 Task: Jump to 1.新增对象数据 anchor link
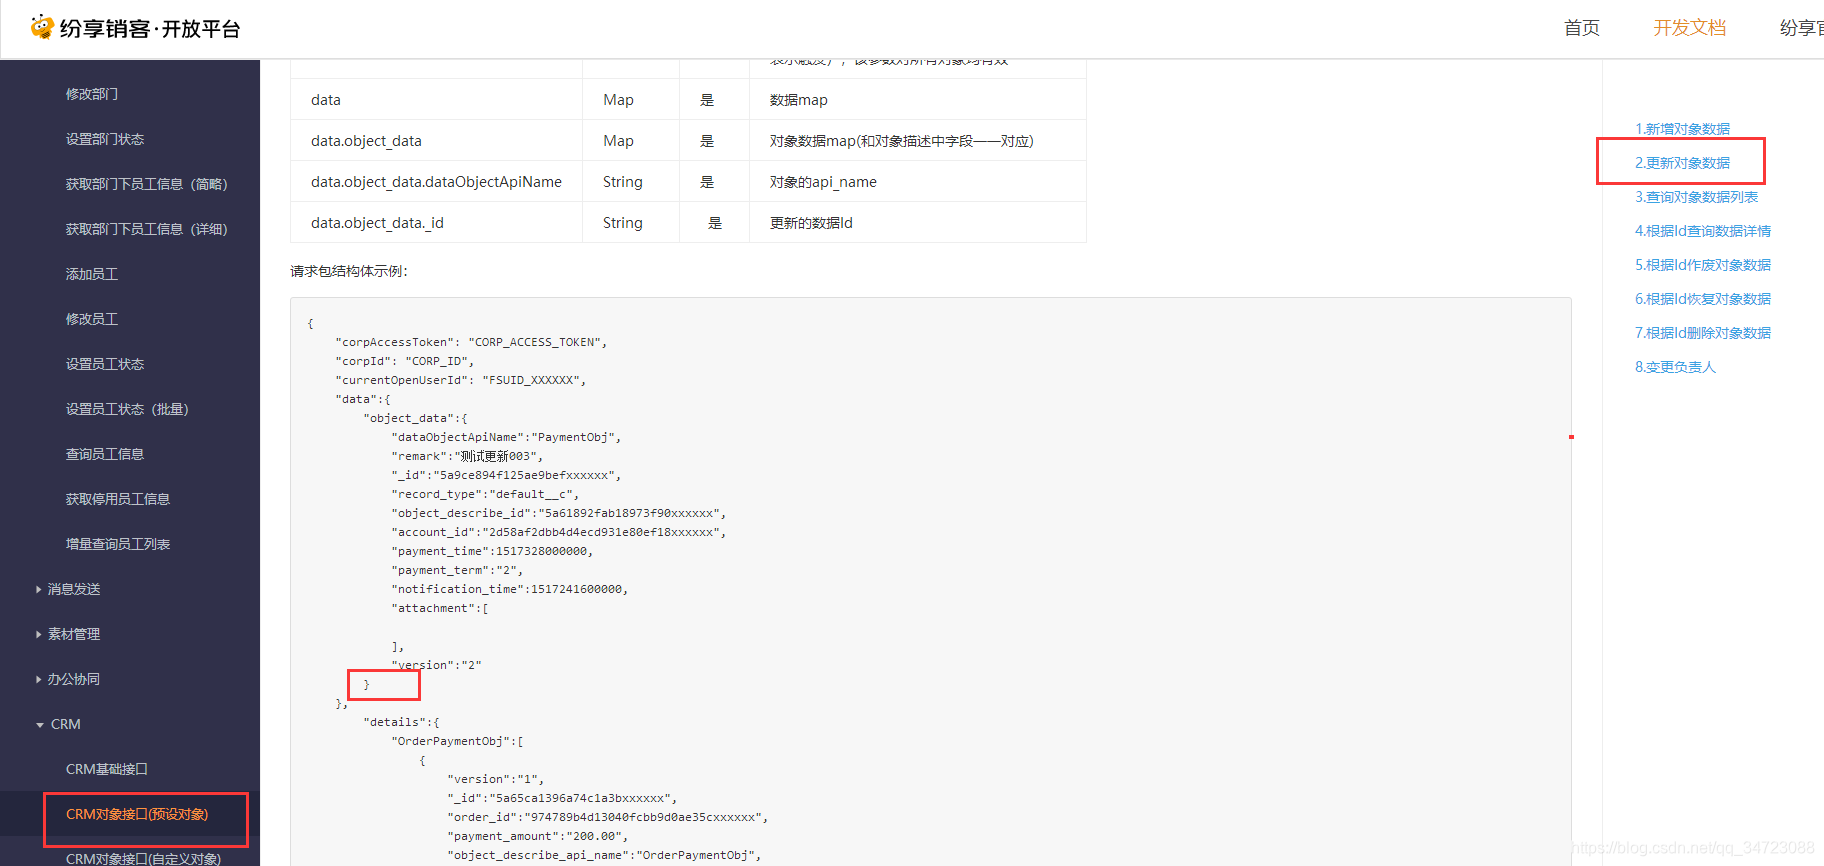pos(1682,129)
